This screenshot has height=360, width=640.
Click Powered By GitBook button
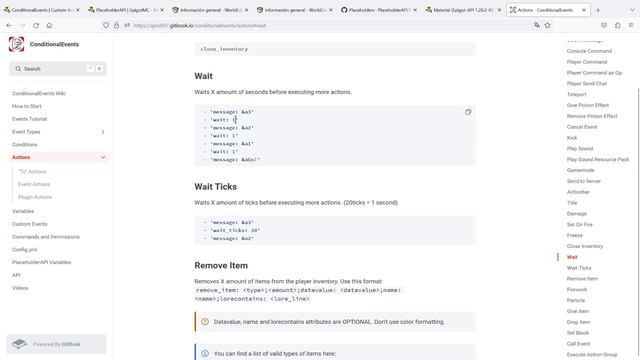[56, 344]
